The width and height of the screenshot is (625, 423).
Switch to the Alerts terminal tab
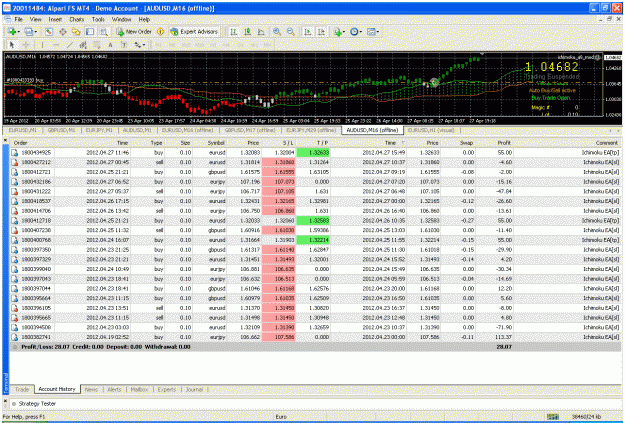[114, 390]
